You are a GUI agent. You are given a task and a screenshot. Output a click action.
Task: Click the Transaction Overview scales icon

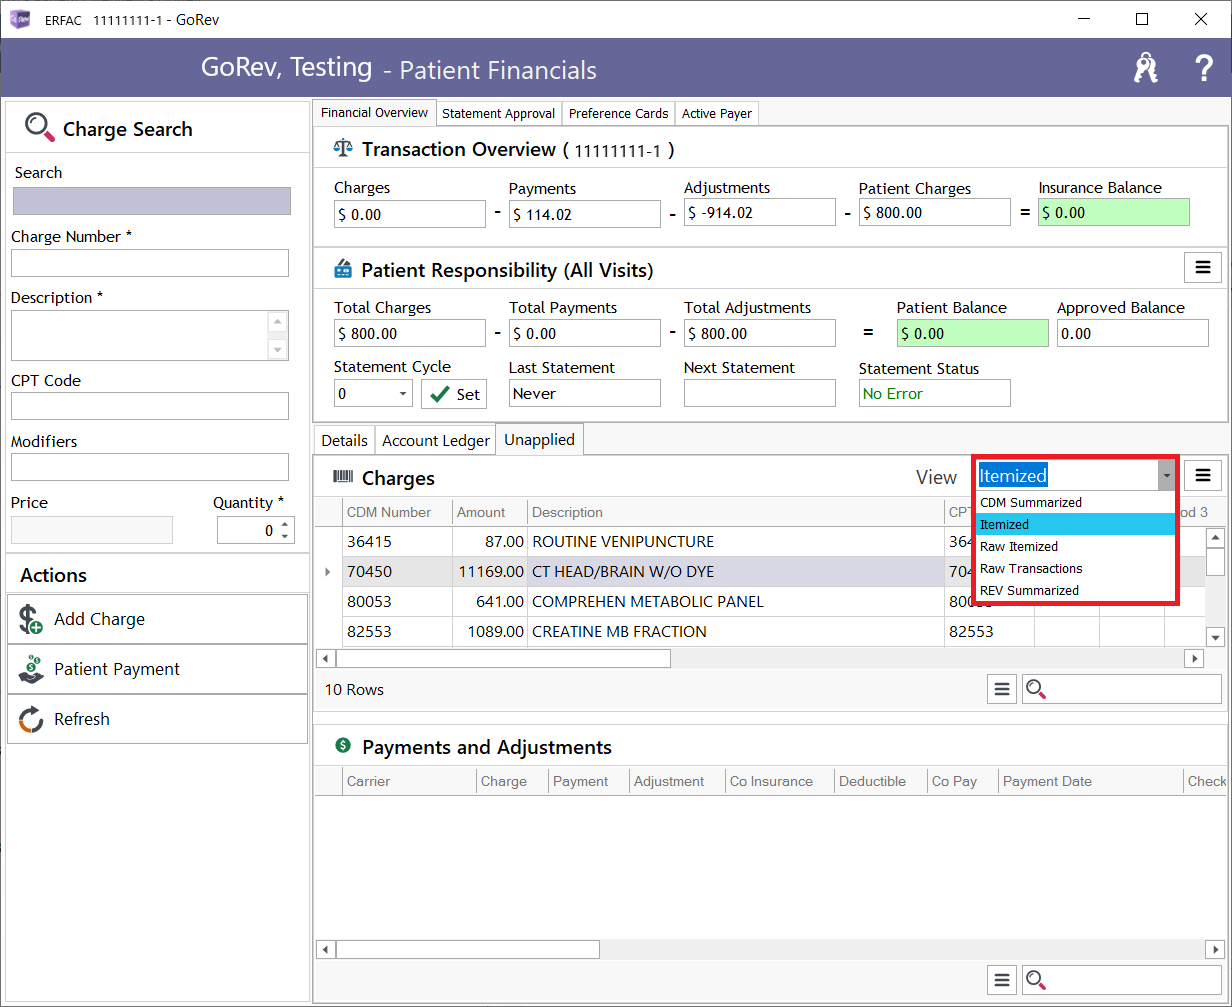coord(343,149)
